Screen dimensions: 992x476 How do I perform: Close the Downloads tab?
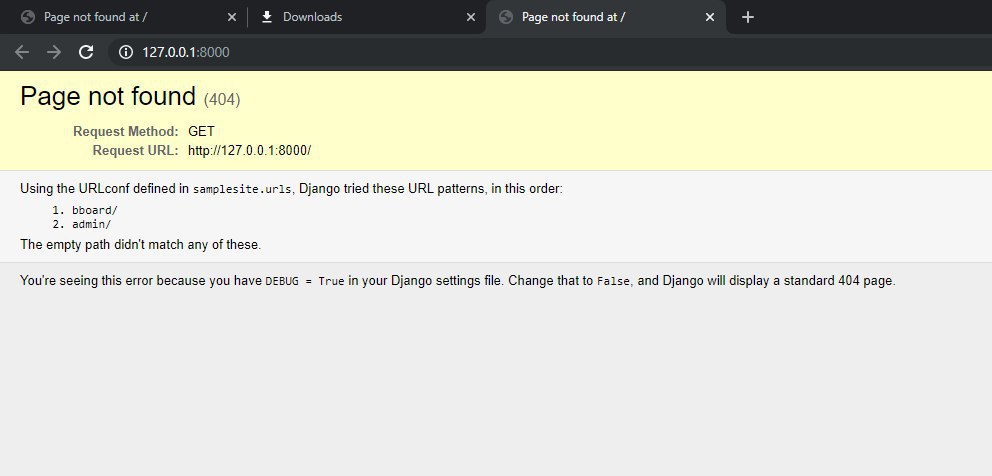[x=471, y=17]
